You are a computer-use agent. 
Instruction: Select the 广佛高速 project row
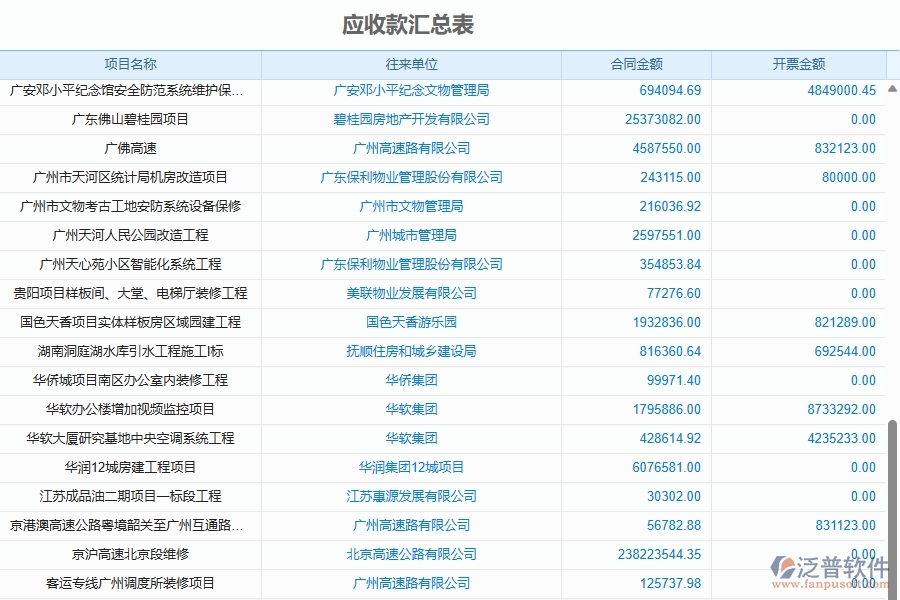coord(131,148)
